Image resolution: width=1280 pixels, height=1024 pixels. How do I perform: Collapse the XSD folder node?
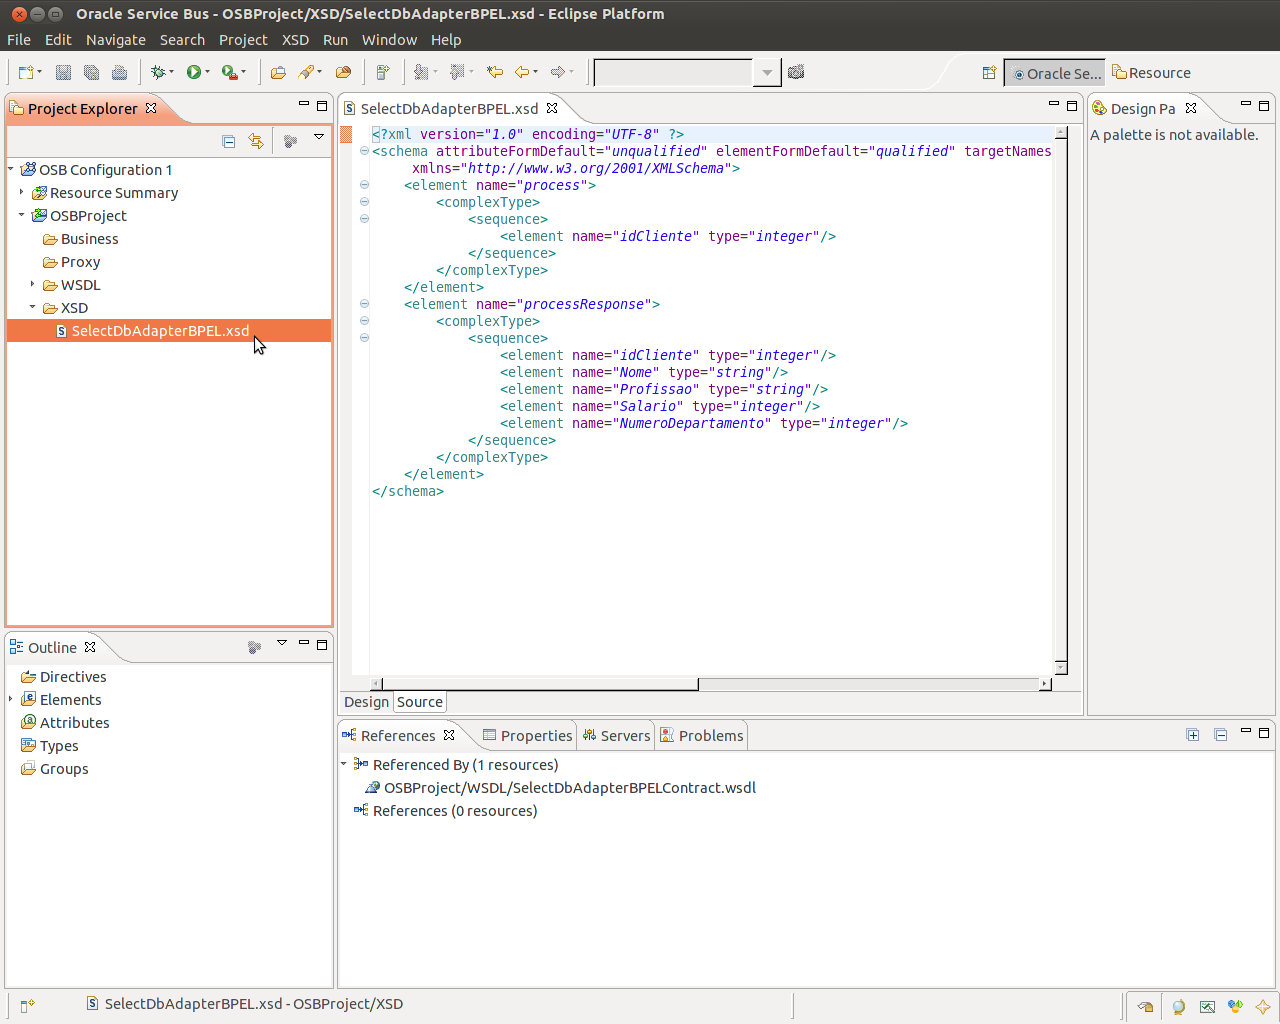32,308
